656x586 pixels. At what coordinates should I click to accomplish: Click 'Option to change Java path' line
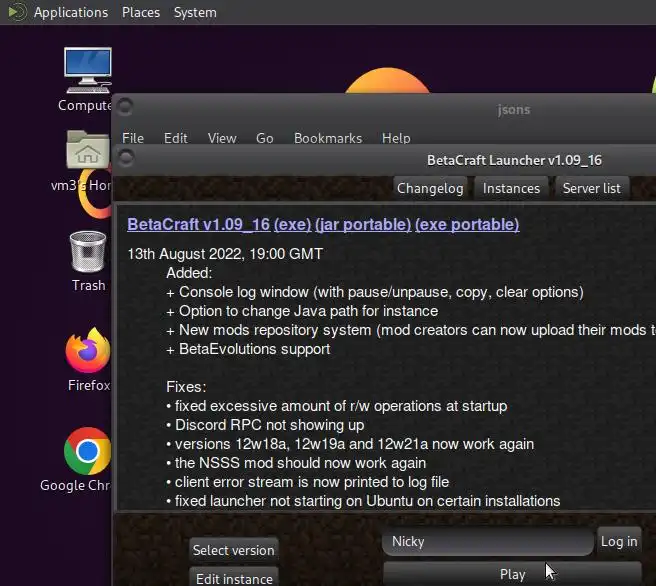[x=302, y=311]
